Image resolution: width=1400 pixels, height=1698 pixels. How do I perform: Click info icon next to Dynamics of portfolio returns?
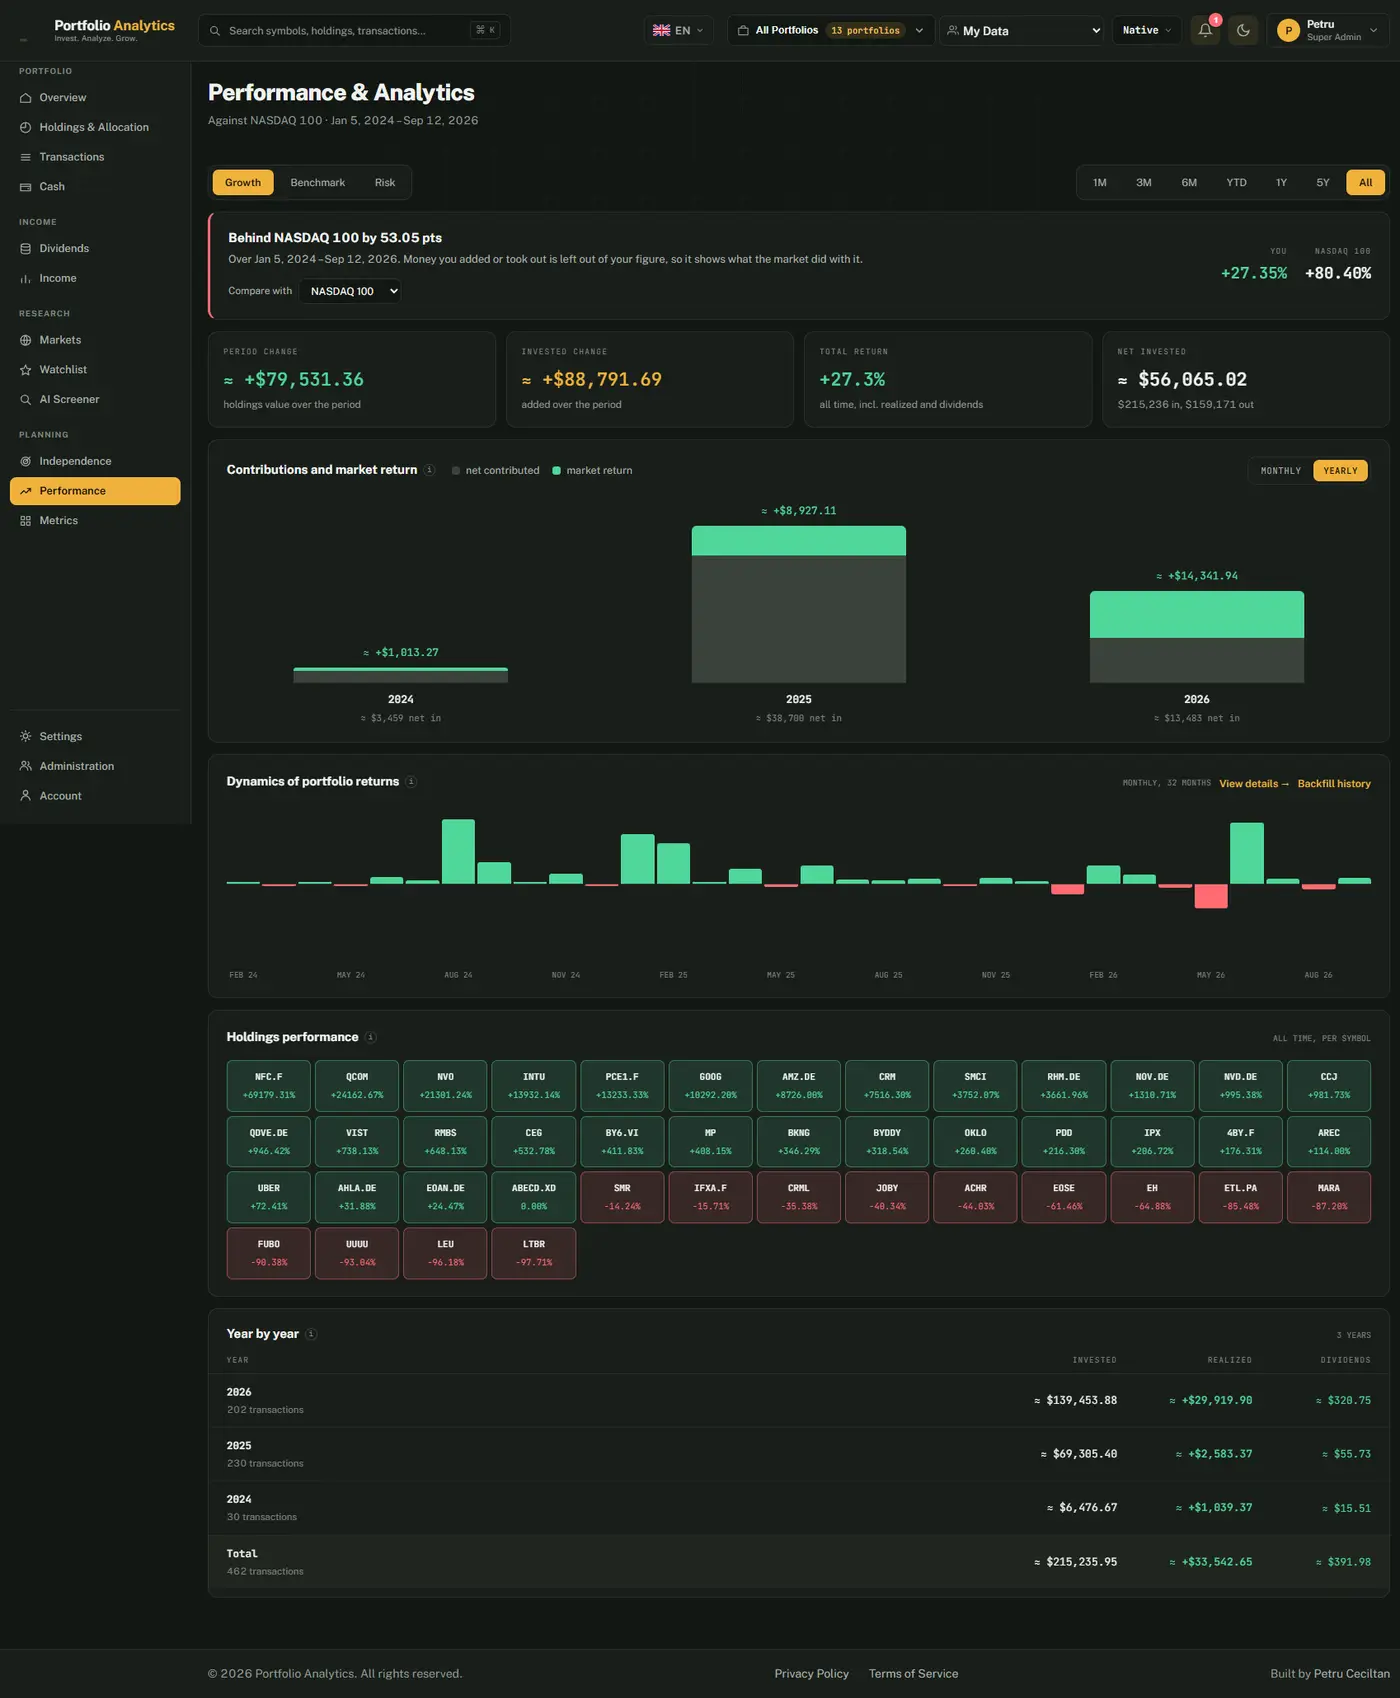tap(411, 782)
